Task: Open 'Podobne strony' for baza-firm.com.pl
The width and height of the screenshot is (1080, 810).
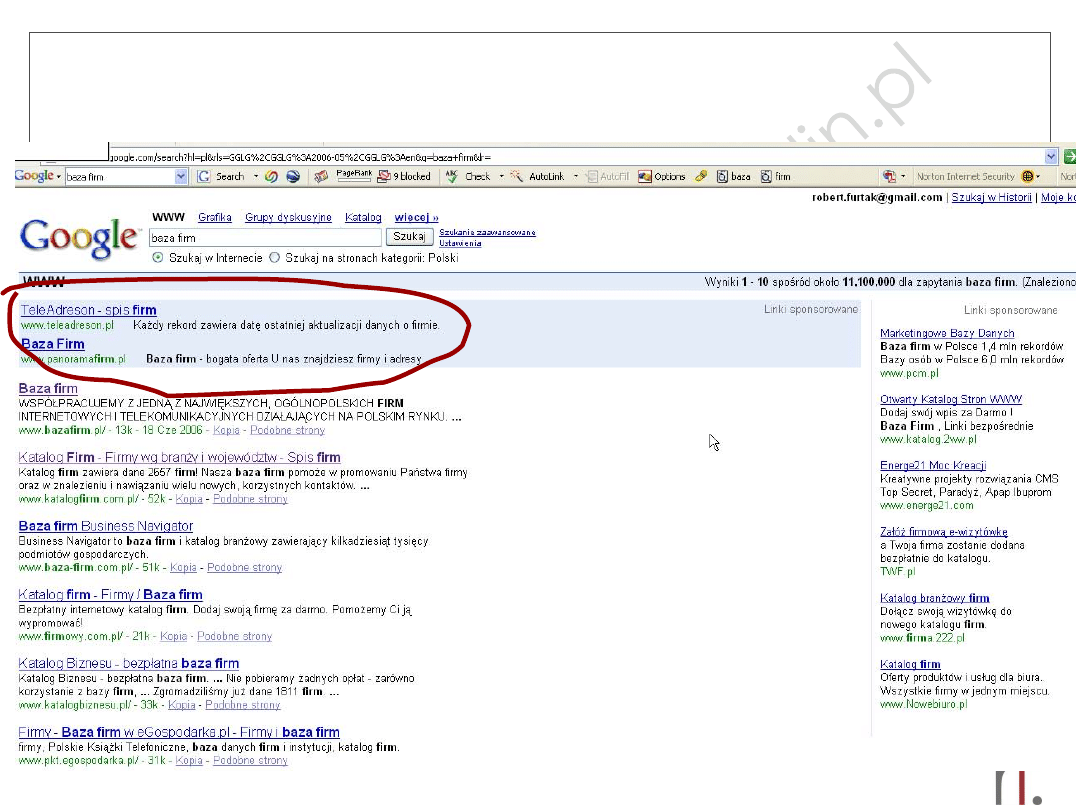Action: click(x=245, y=568)
